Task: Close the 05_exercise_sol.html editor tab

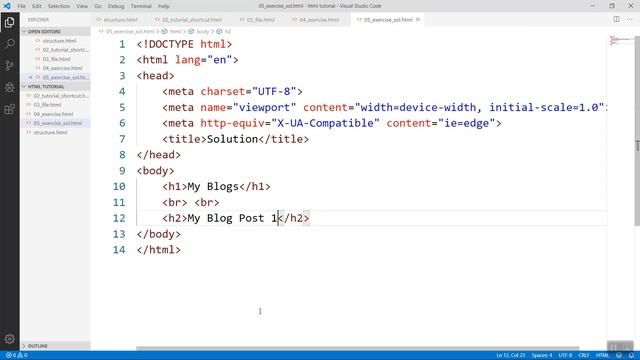Action: 418,20
